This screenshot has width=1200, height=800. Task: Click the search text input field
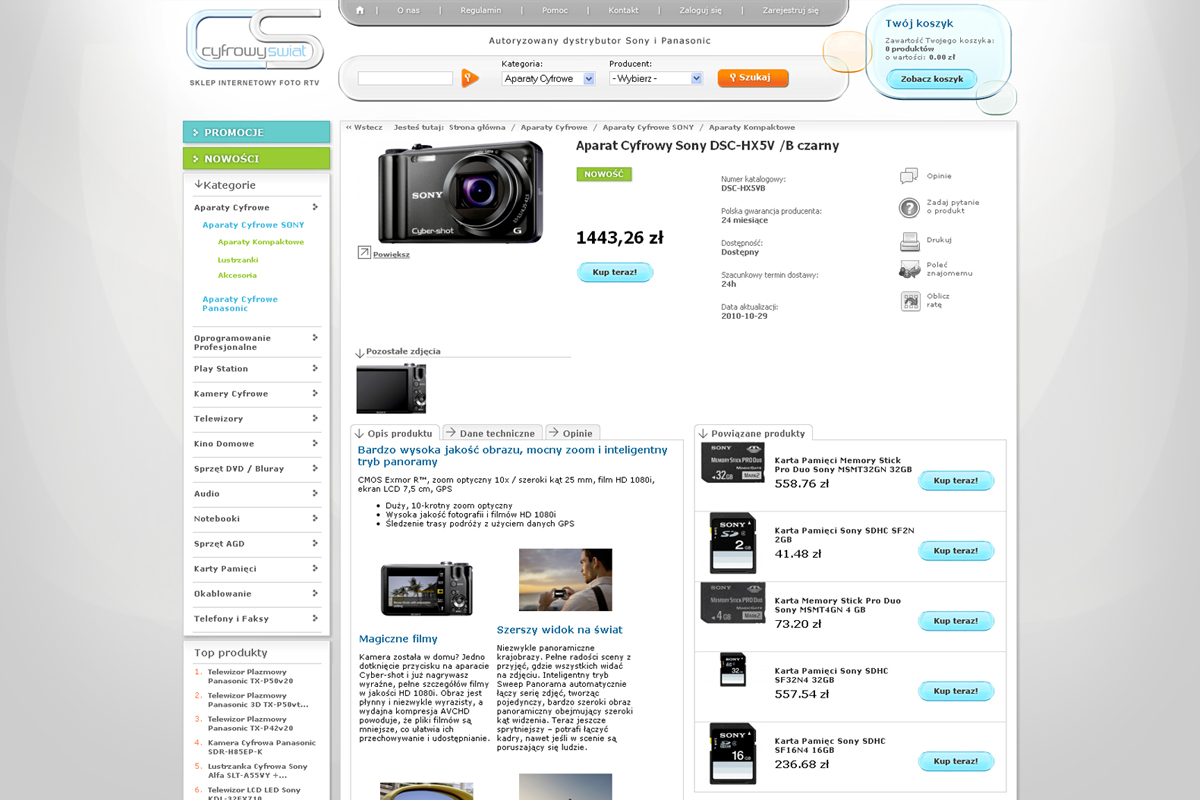tap(405, 78)
